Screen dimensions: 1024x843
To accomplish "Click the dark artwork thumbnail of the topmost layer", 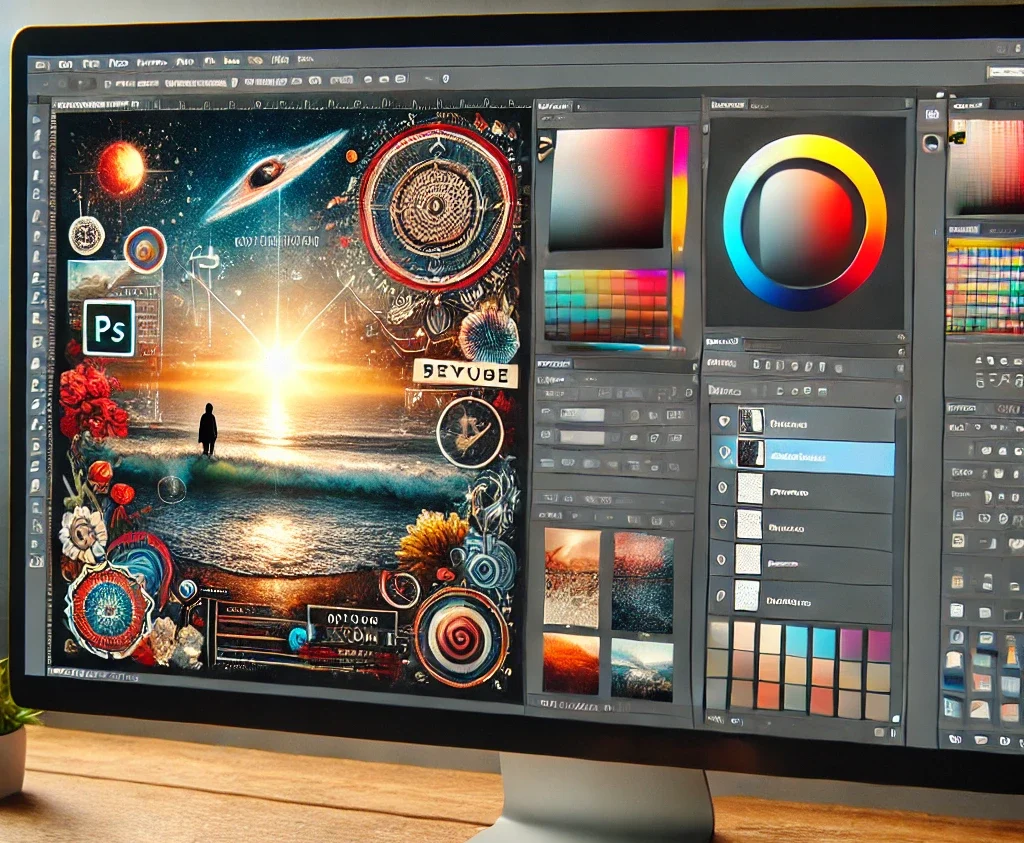I will (x=750, y=421).
